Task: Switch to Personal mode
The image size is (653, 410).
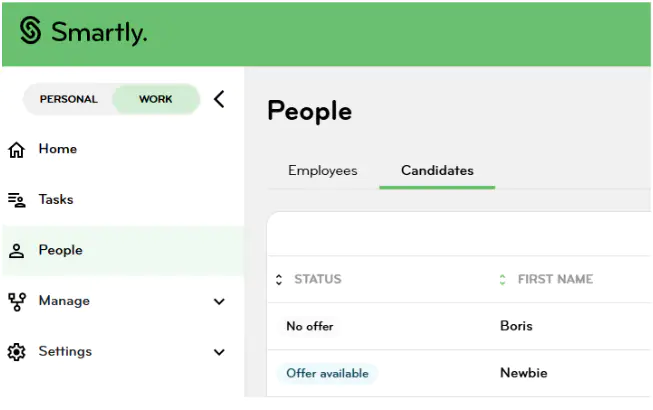Action: point(69,99)
